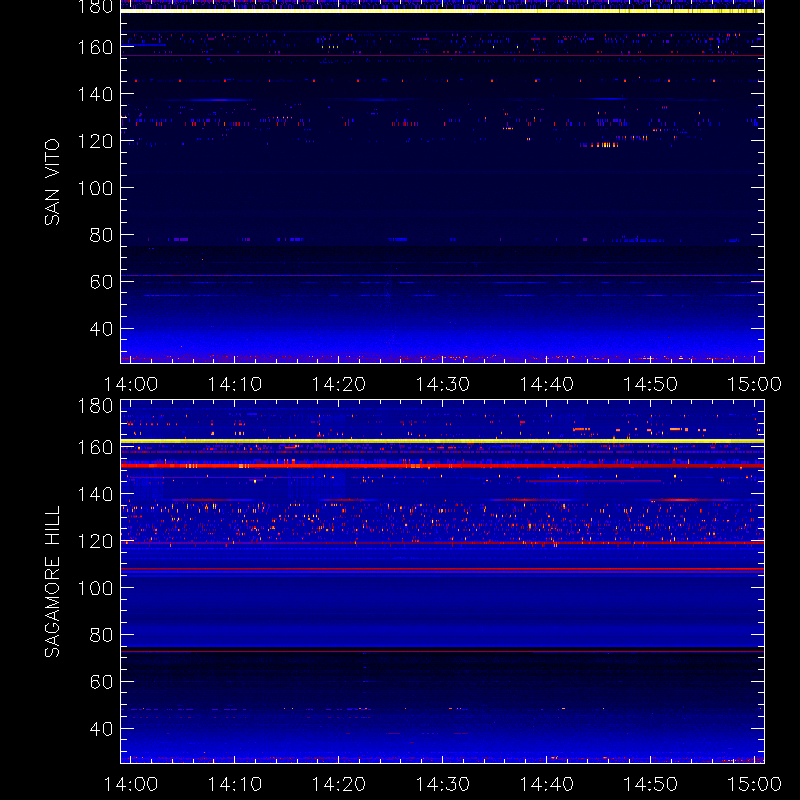Pick the 80 tick label on the Sagamore Hill plot

click(101, 635)
